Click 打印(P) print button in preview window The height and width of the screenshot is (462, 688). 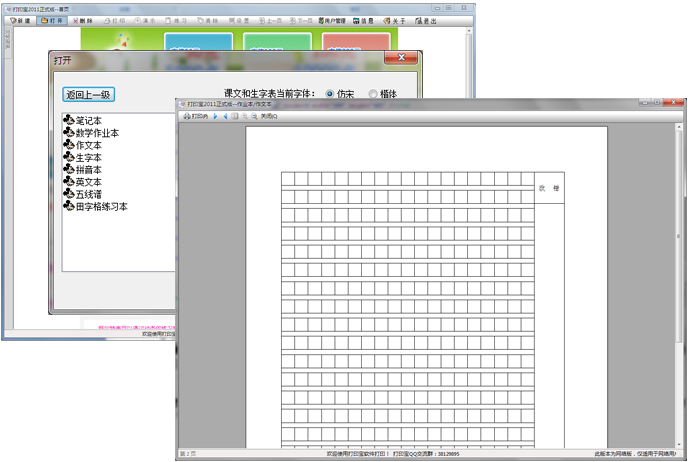click(195, 116)
